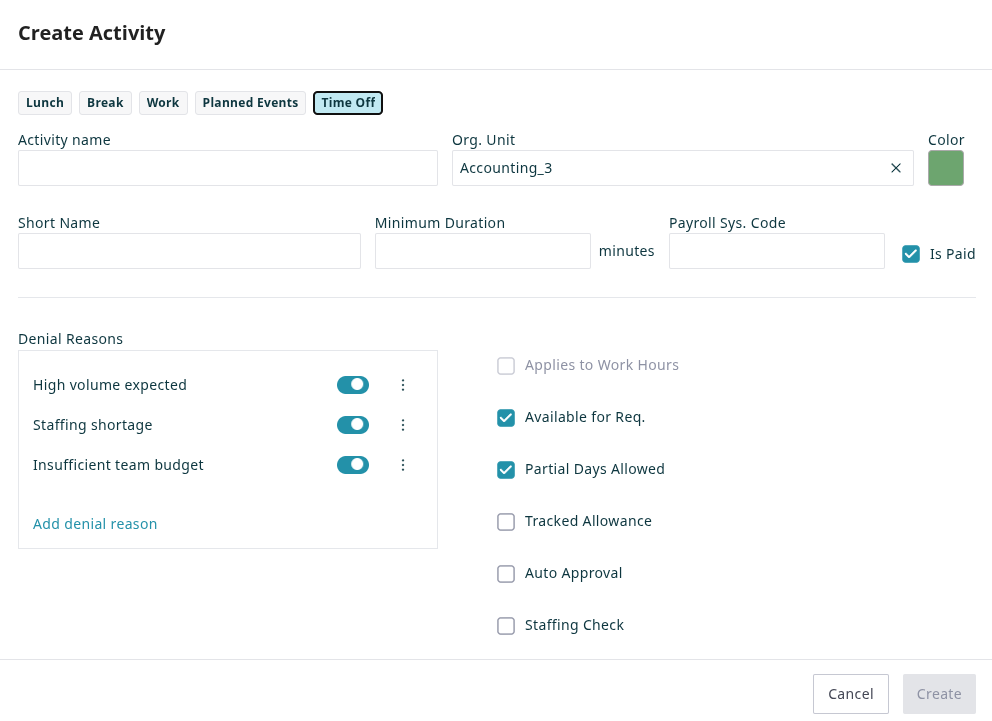Open the Org. Unit dropdown field
Viewport: 992px width, 721px height.
pos(665,168)
